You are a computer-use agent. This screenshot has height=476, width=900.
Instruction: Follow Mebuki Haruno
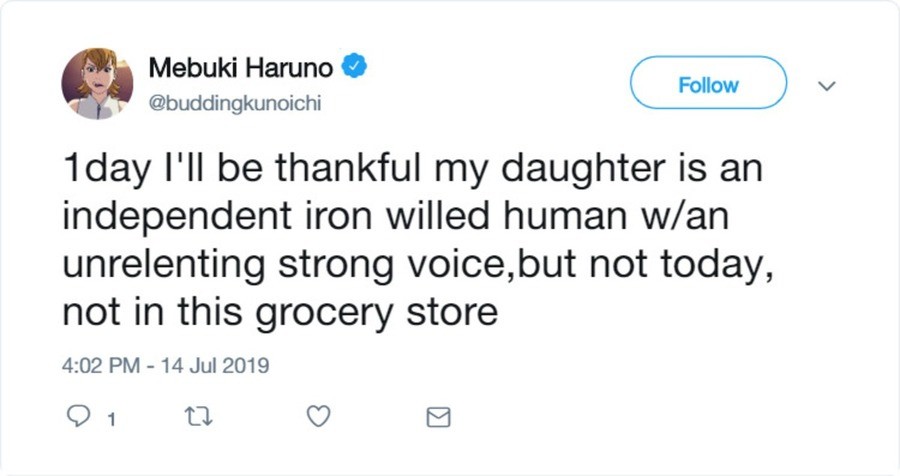tap(708, 84)
